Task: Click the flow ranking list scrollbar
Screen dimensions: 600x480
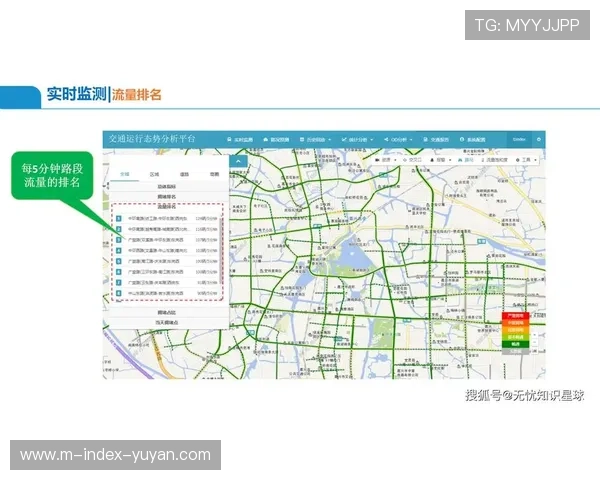Action: coord(220,251)
